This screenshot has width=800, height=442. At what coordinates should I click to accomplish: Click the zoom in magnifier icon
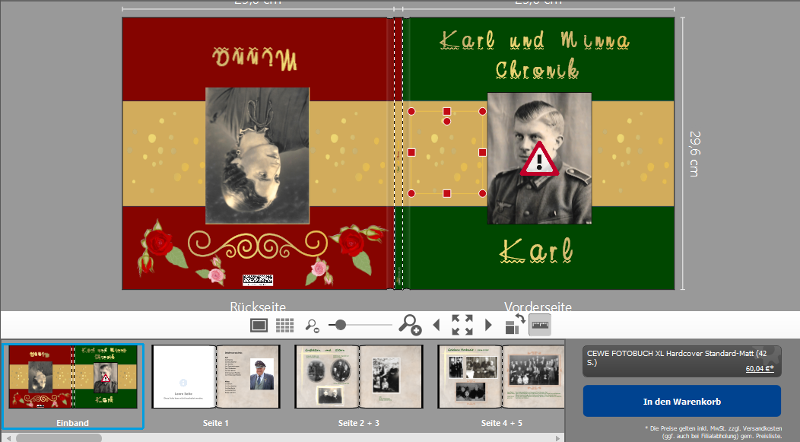coord(410,325)
